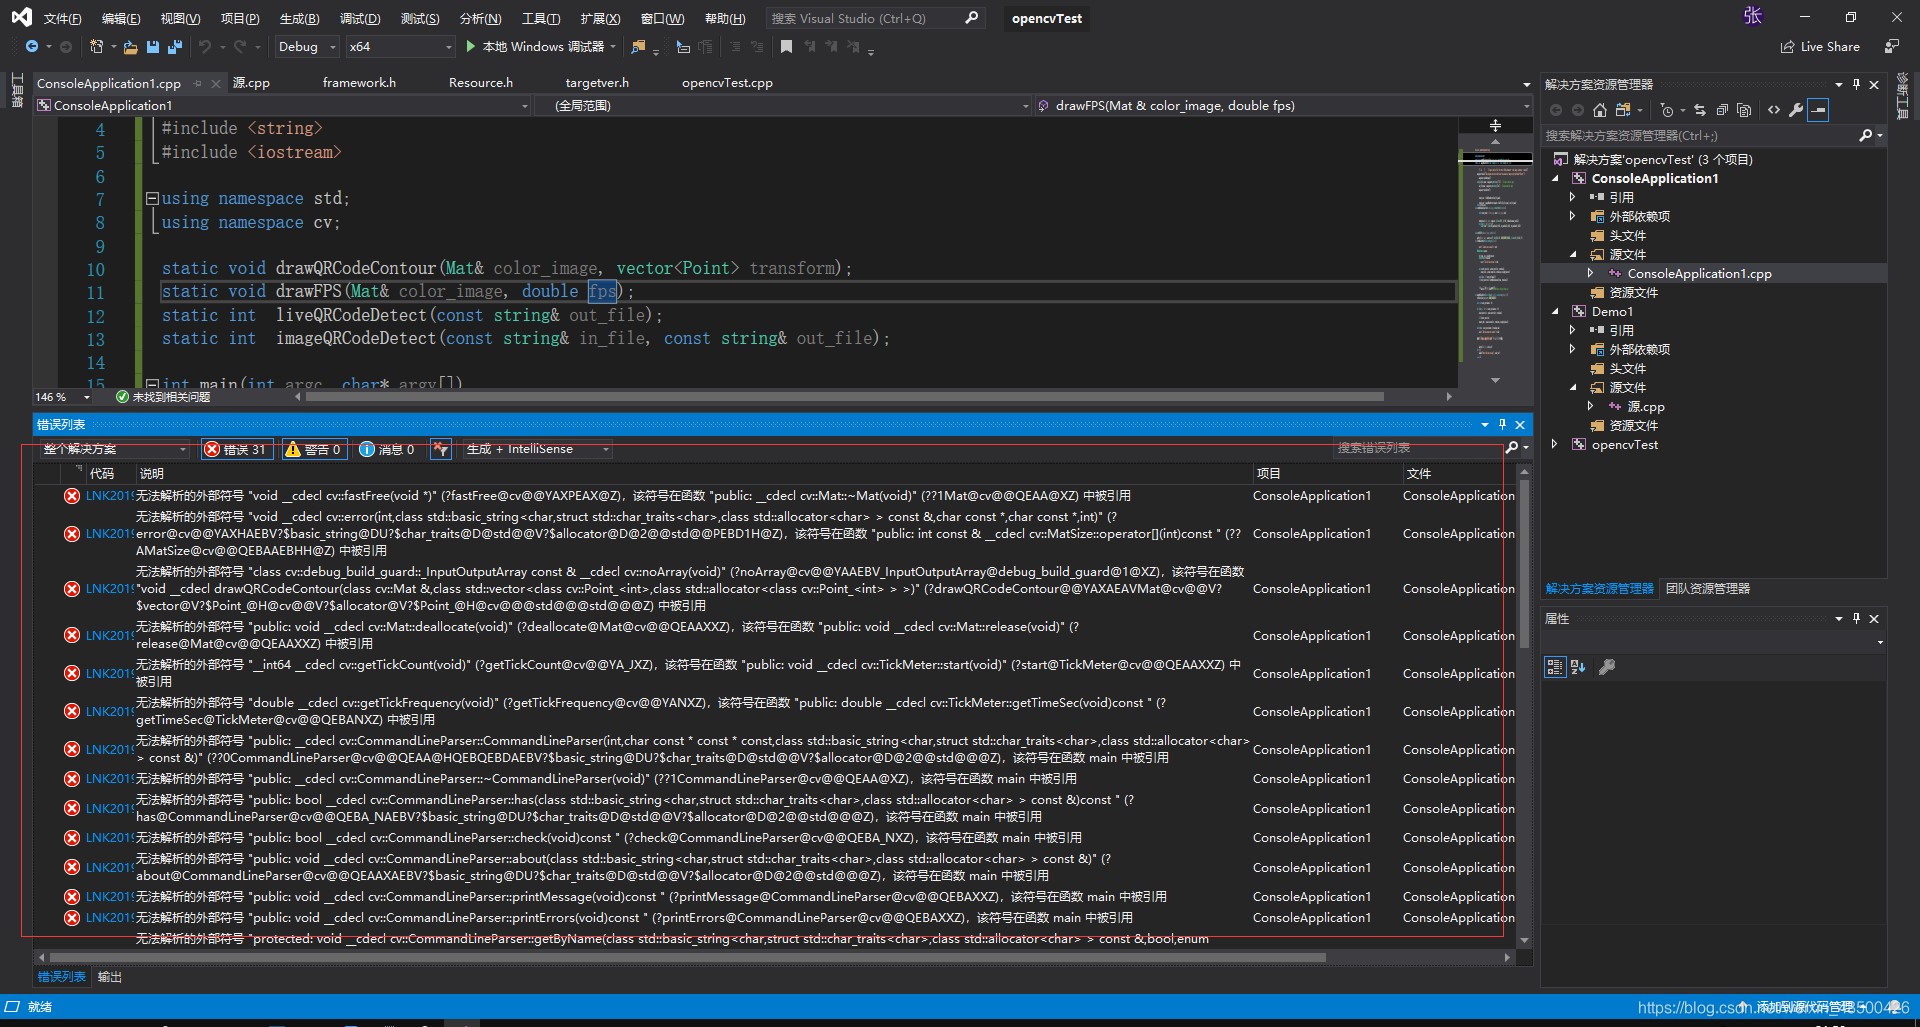Click the Navigate Backward arrow in toolbar
Image resolution: width=1920 pixels, height=1027 pixels.
31,46
